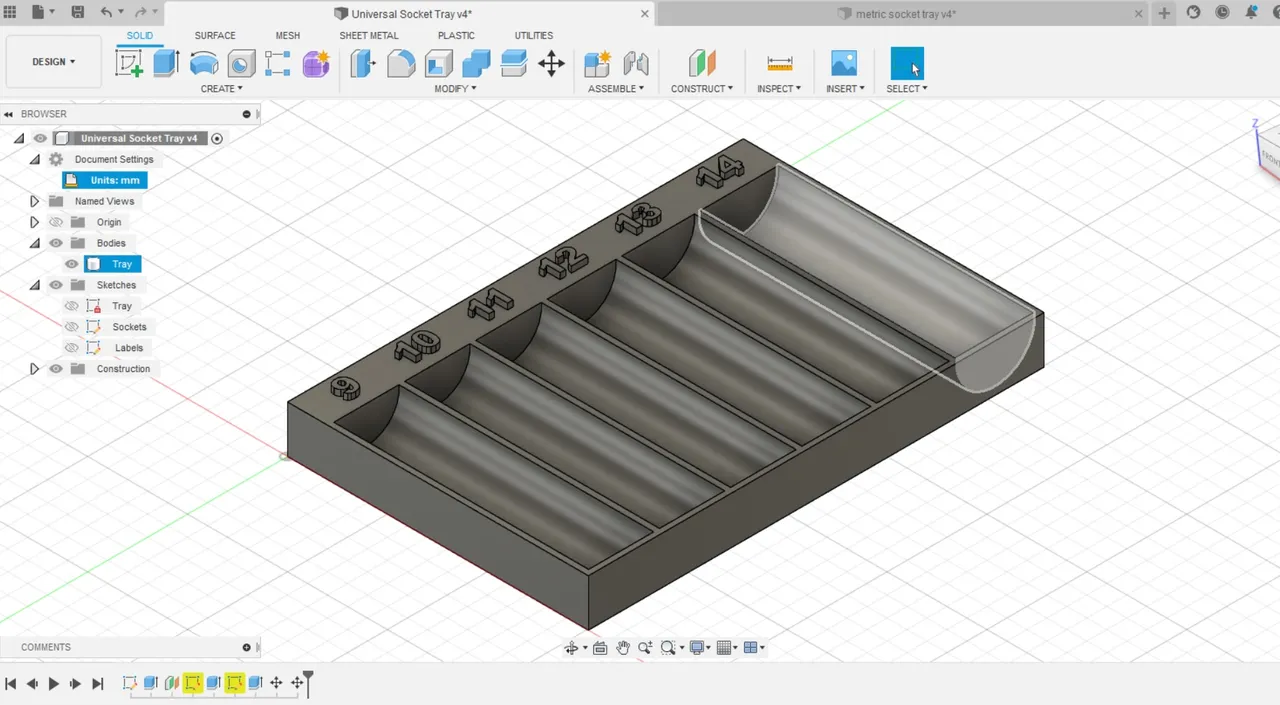
Task: Toggle visibility of Construction folder
Action: (56, 369)
